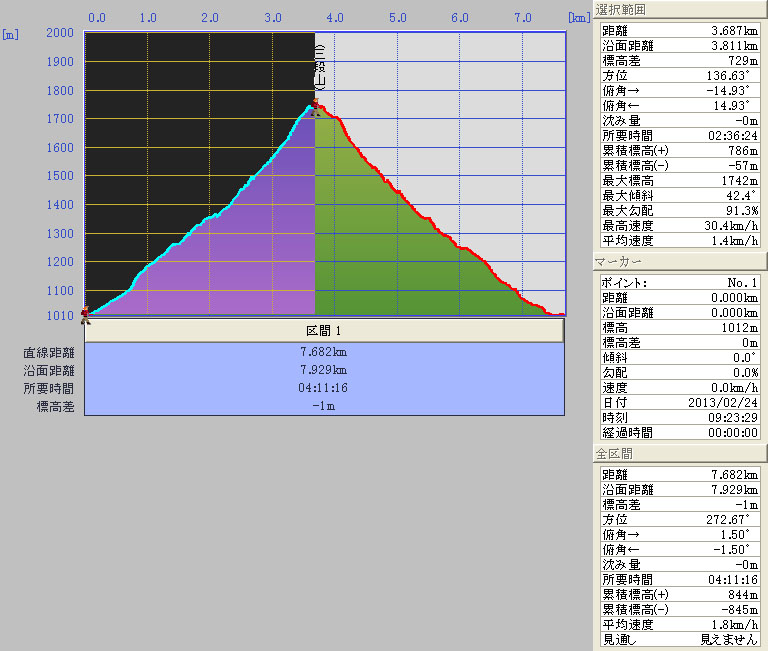Click the hiker icon at the summit
Screen dimensions: 768x651
click(316, 107)
